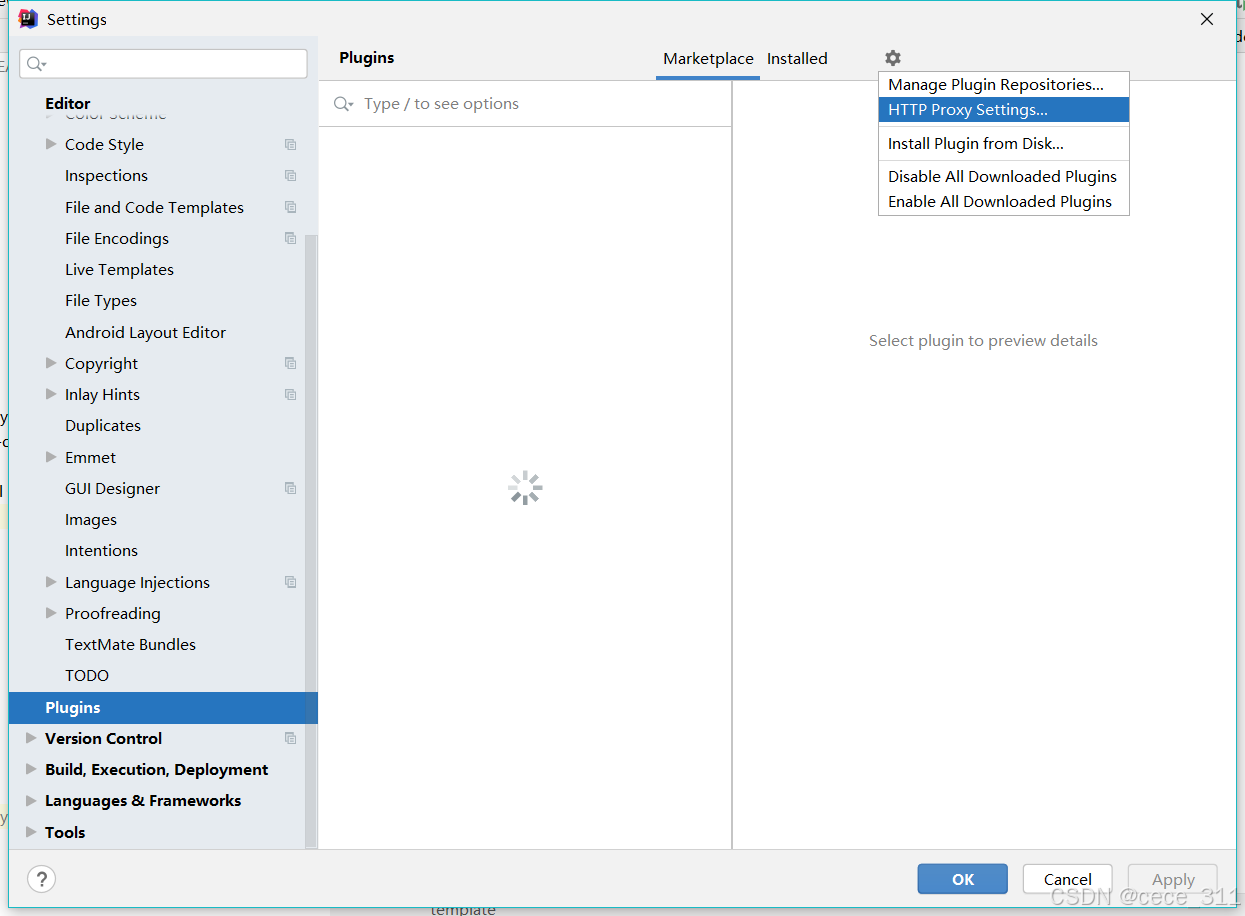
Task: Click the modified-settings page icon beside Code Style
Action: (290, 144)
